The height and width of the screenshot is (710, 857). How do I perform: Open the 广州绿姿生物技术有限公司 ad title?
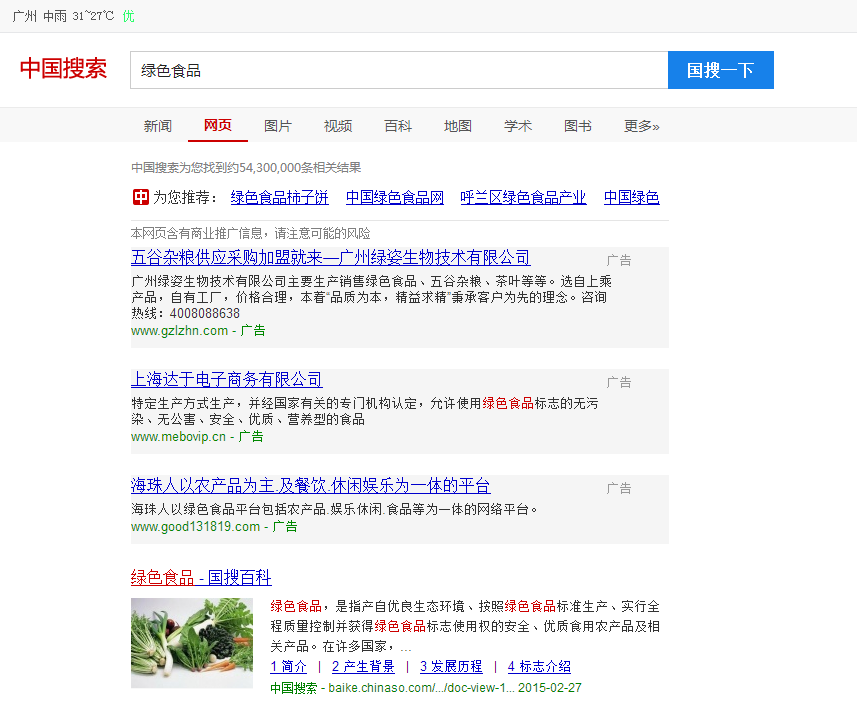331,257
